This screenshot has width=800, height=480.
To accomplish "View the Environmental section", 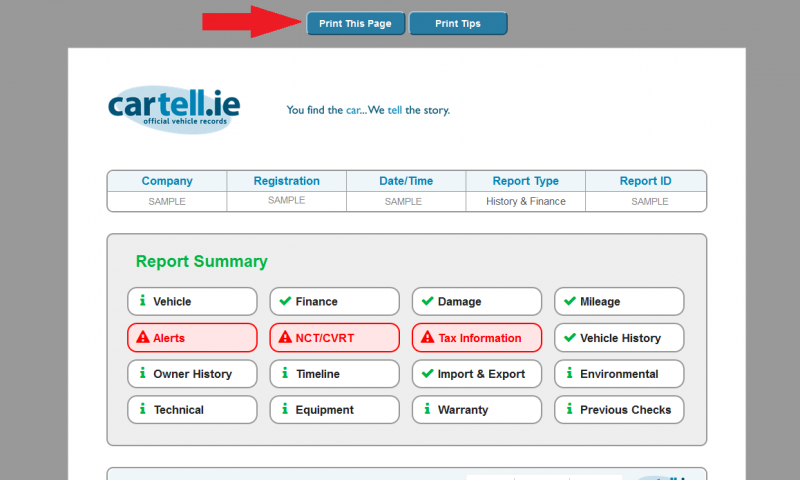I will (619, 374).
